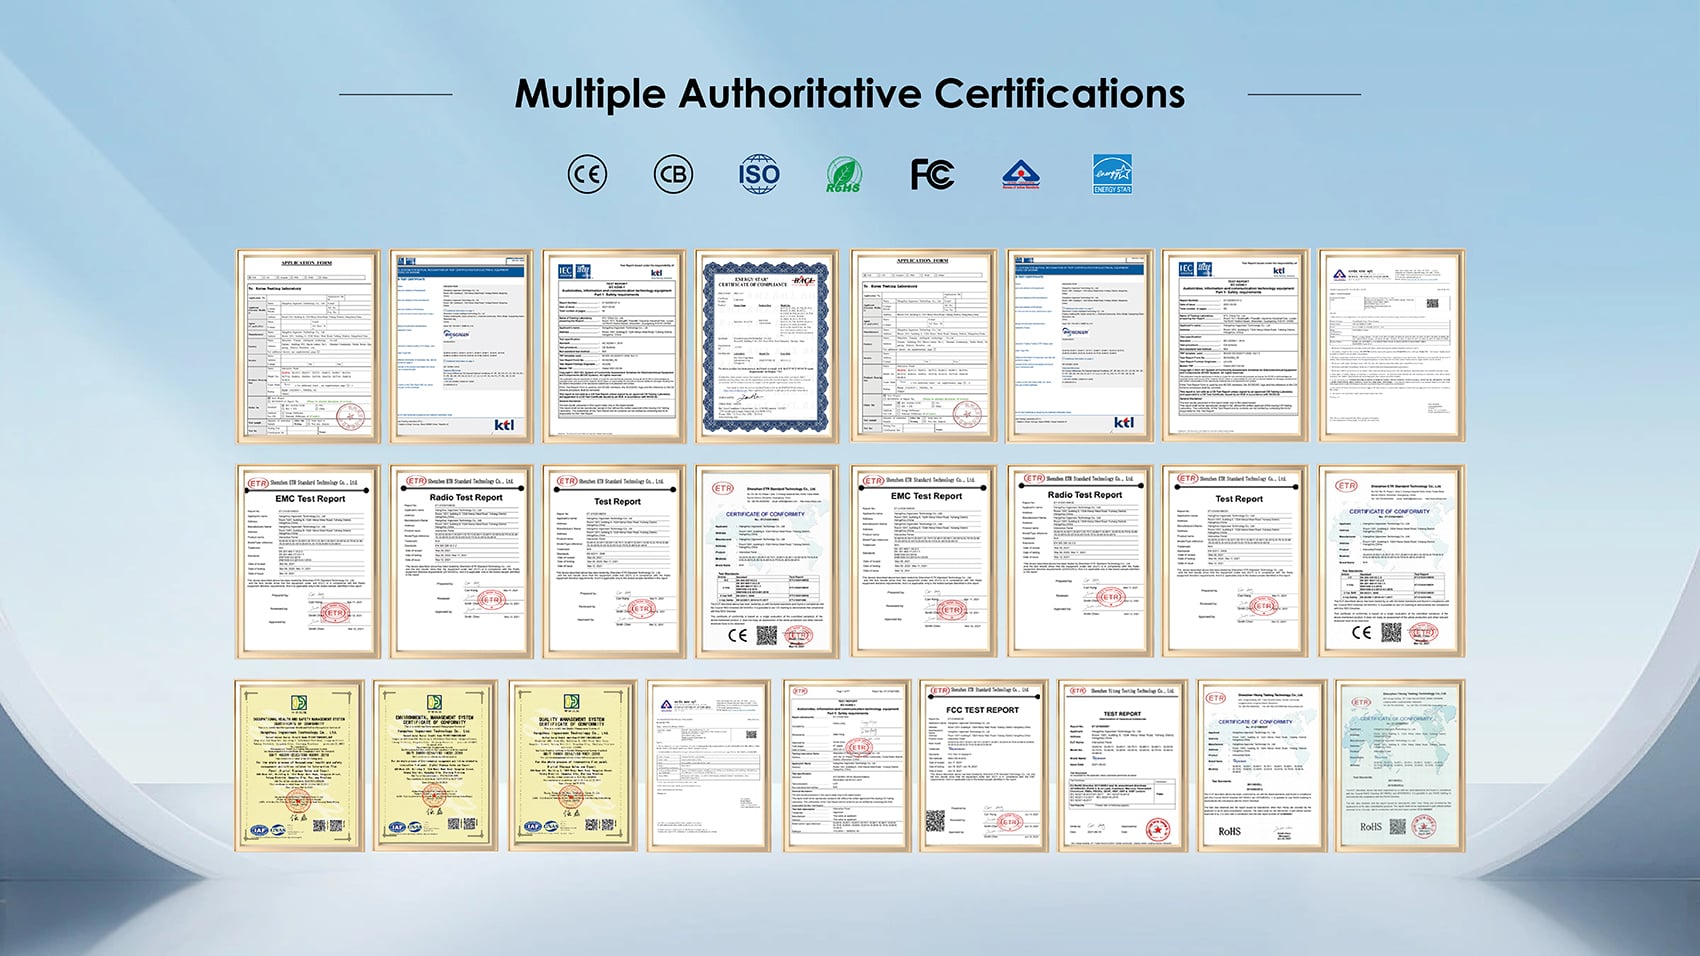1700x956 pixels.
Task: Open the leftmost EMC Test Report certificate
Action: click(x=308, y=561)
